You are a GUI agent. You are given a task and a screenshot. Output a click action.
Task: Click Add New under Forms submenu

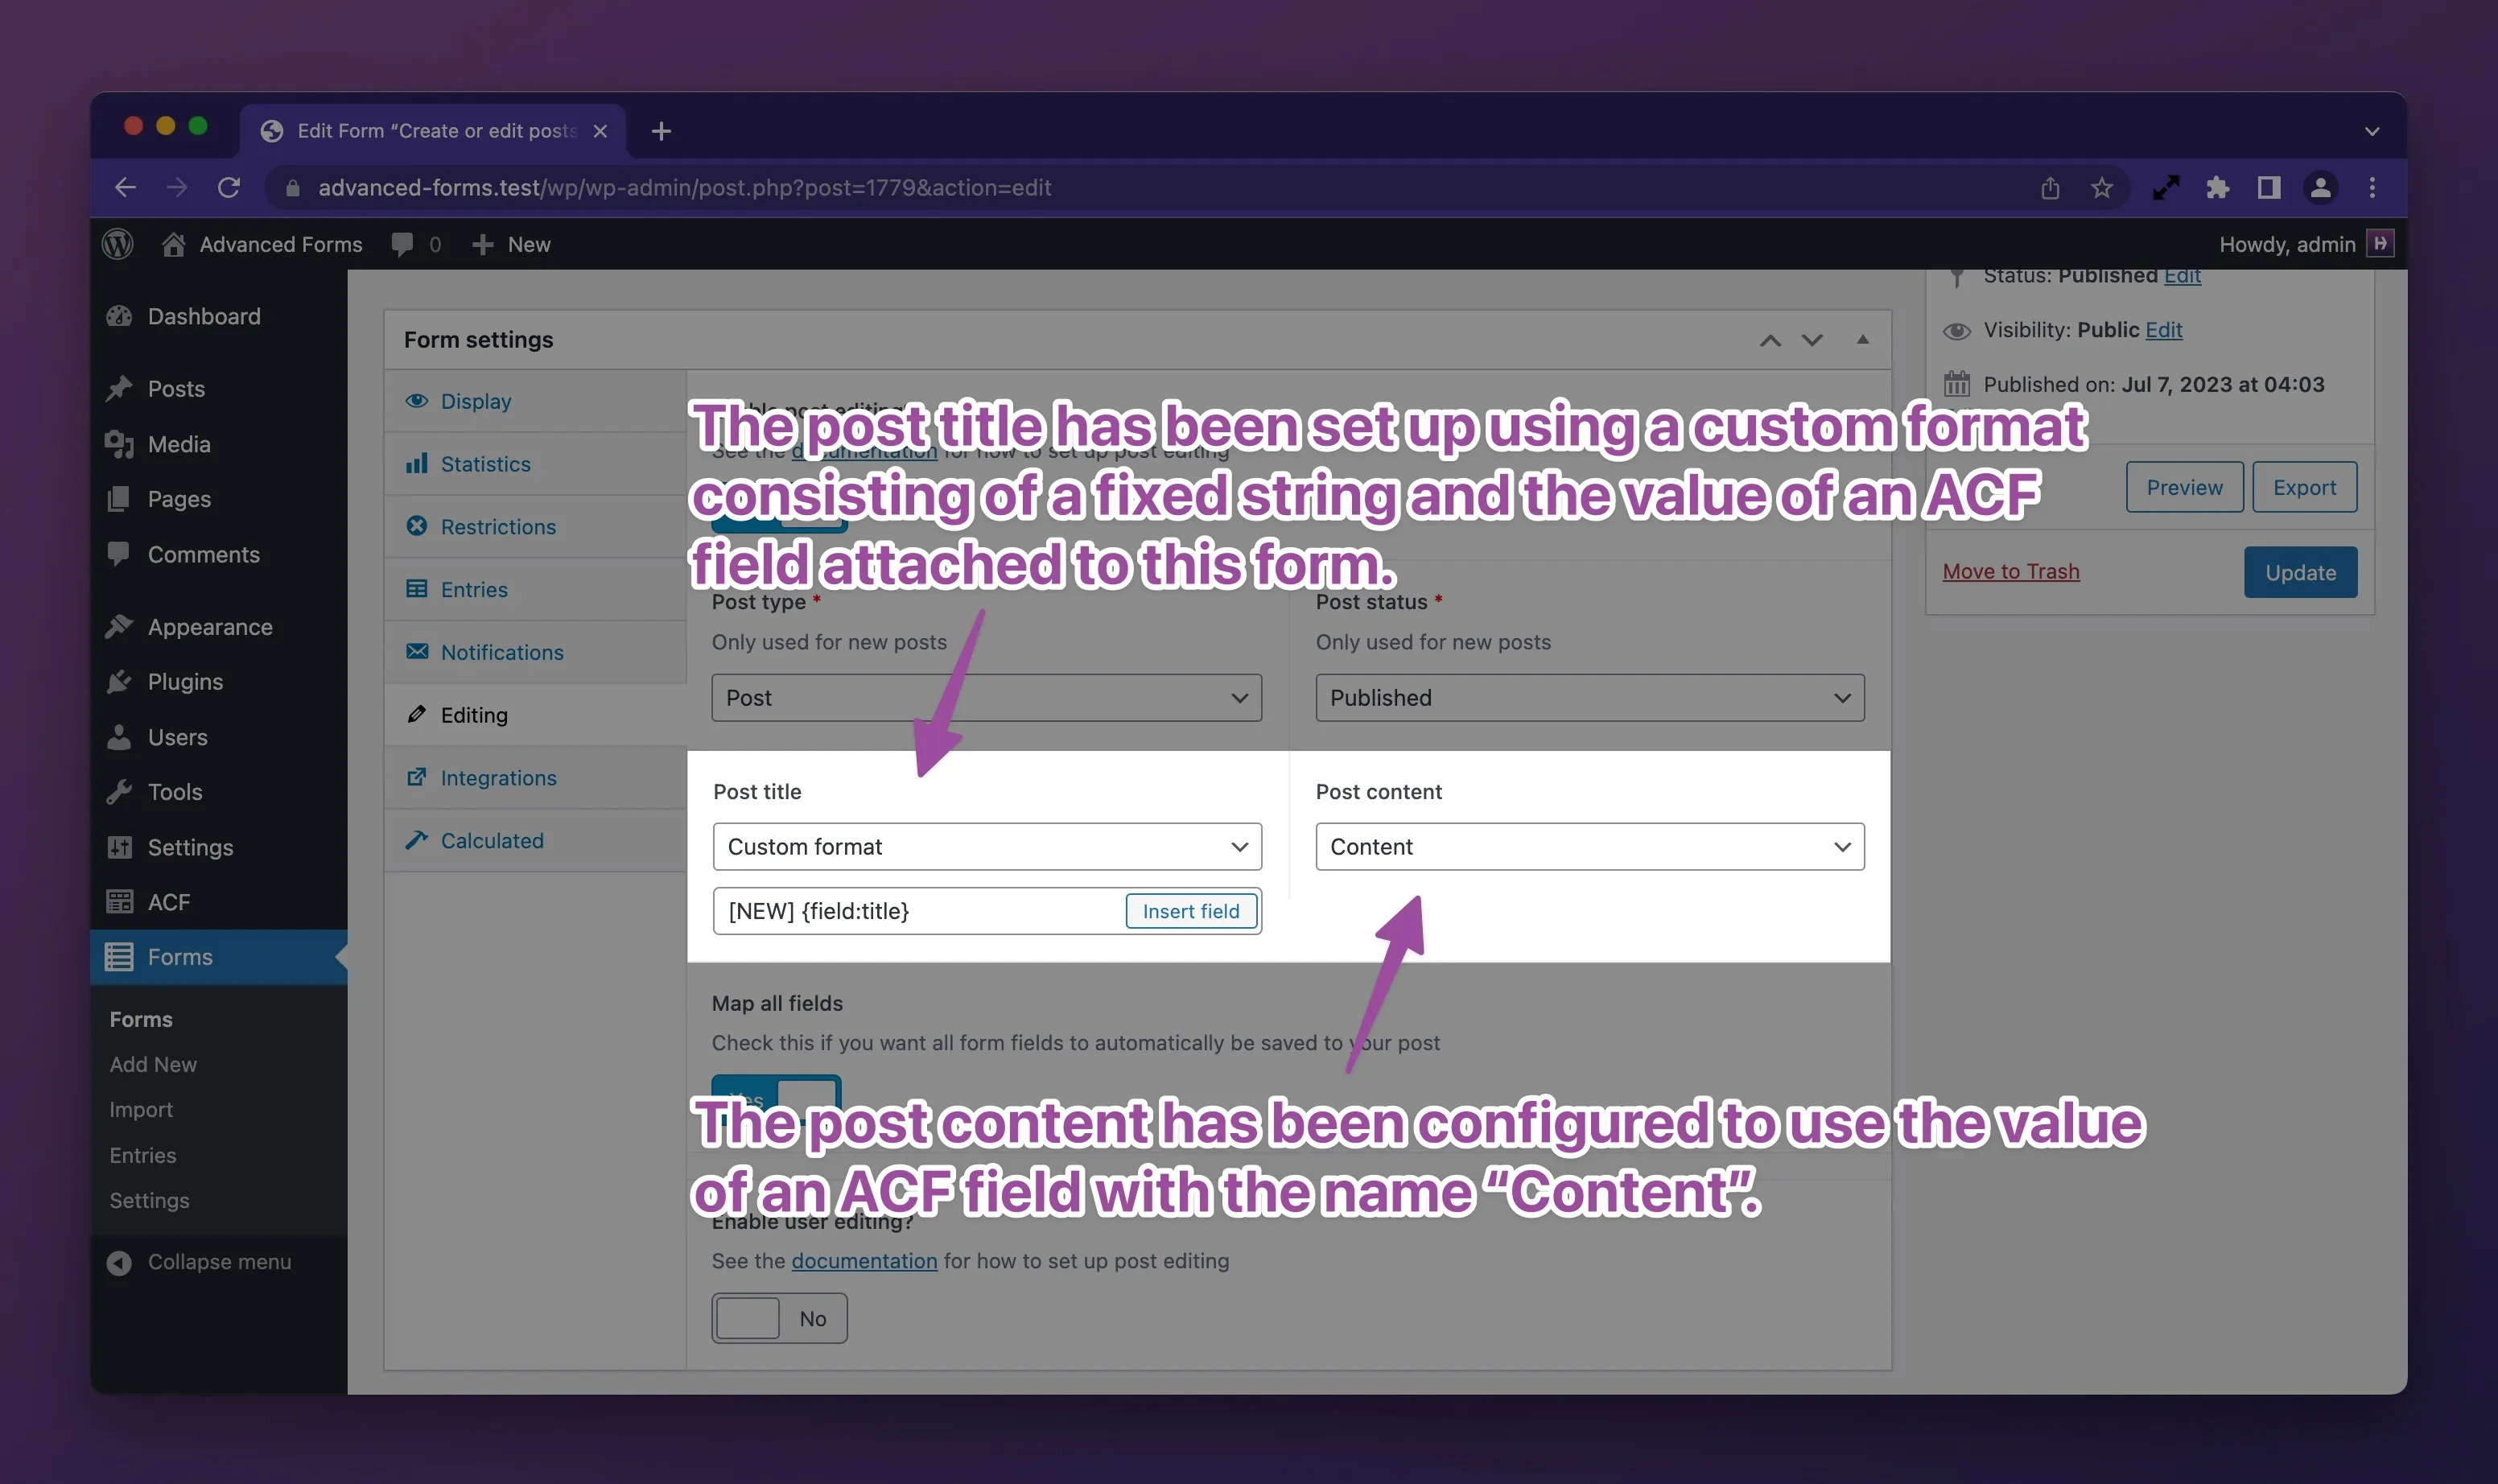(x=153, y=1065)
